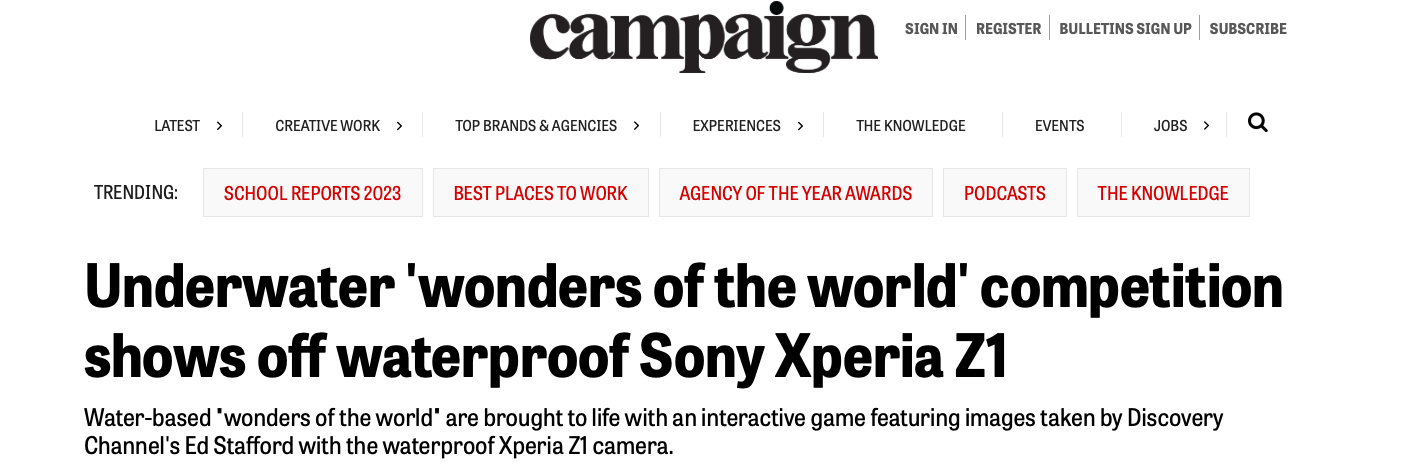Open Creative Work navigation item

pyautogui.click(x=328, y=126)
